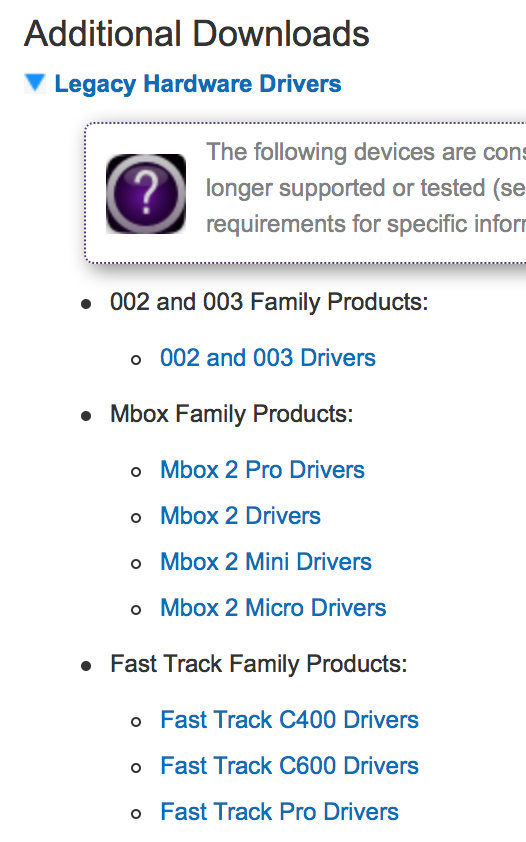Click the Mbox Family Products label

tap(231, 414)
